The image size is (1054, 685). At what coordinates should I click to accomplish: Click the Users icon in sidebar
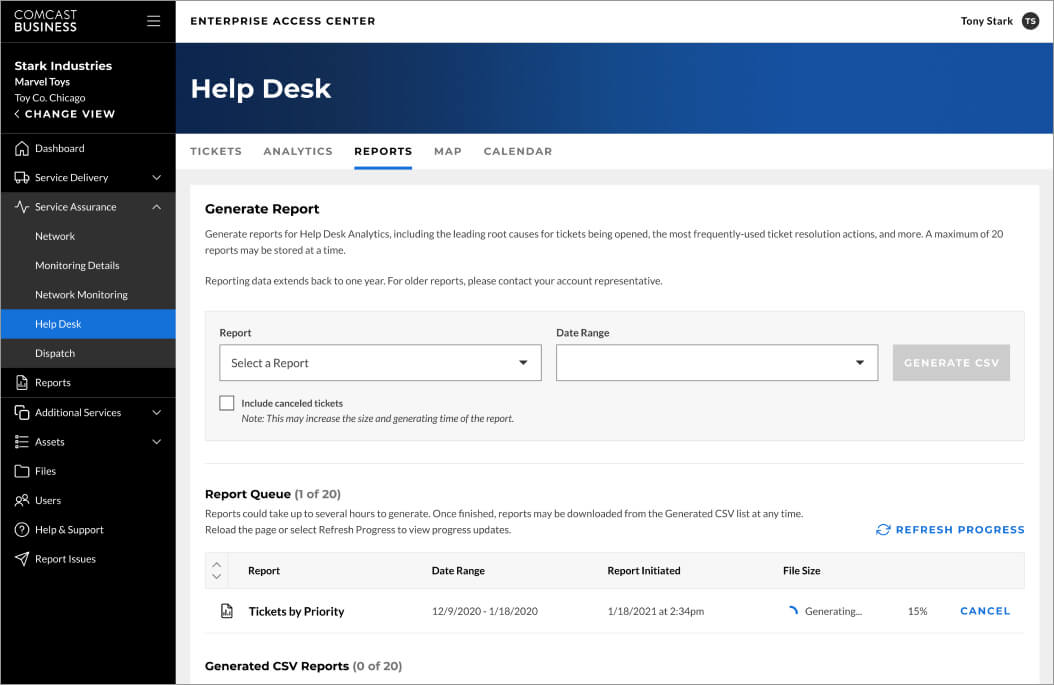tap(22, 500)
